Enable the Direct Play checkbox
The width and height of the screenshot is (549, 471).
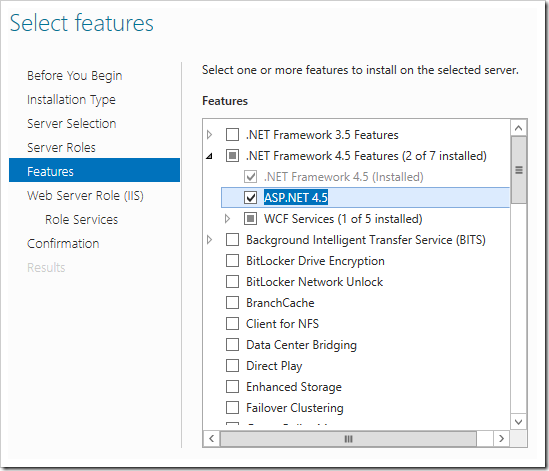(x=232, y=366)
